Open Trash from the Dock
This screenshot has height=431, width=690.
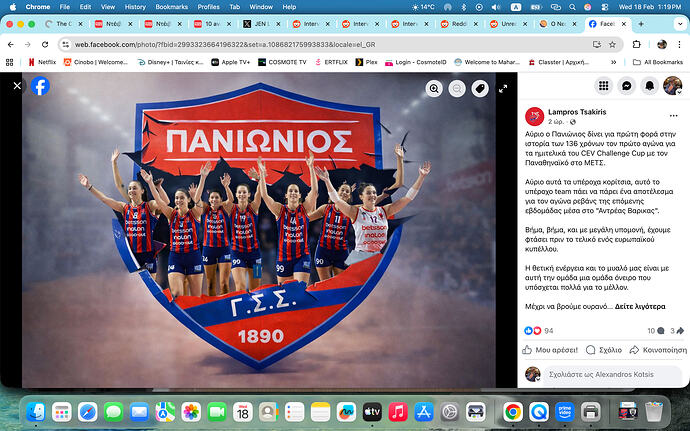[x=653, y=413]
